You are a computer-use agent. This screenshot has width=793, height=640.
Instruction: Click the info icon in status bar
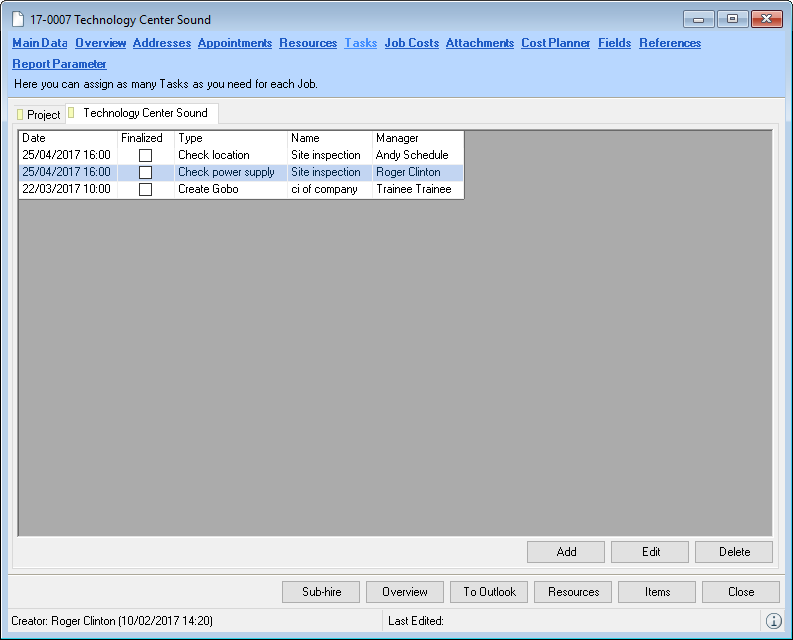(773, 621)
